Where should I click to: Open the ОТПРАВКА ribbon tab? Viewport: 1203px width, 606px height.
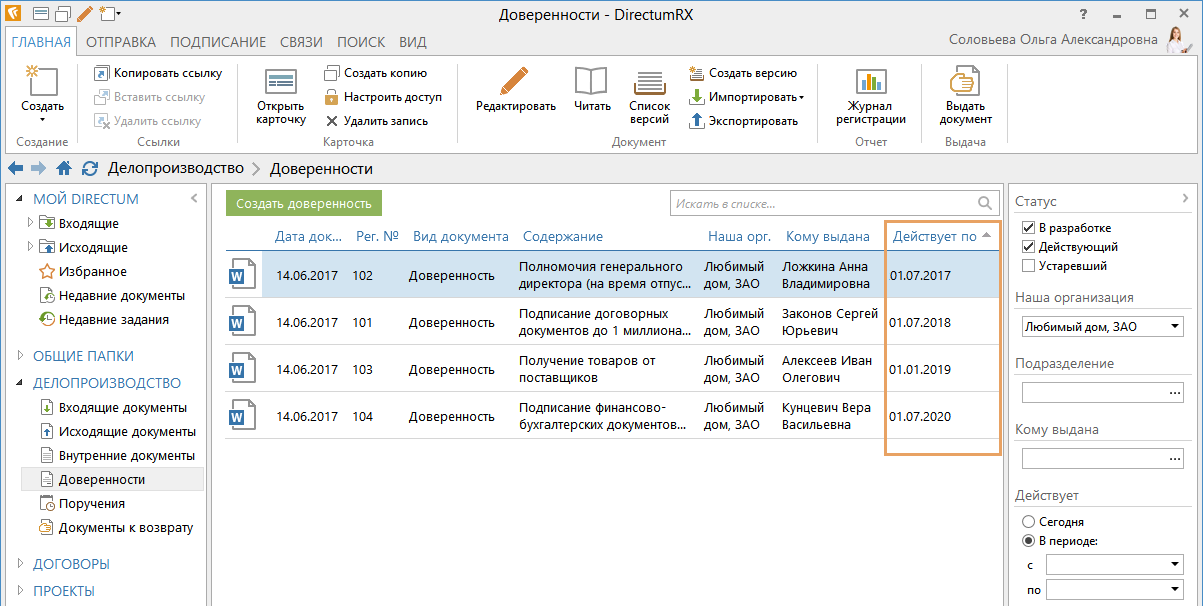click(x=120, y=42)
